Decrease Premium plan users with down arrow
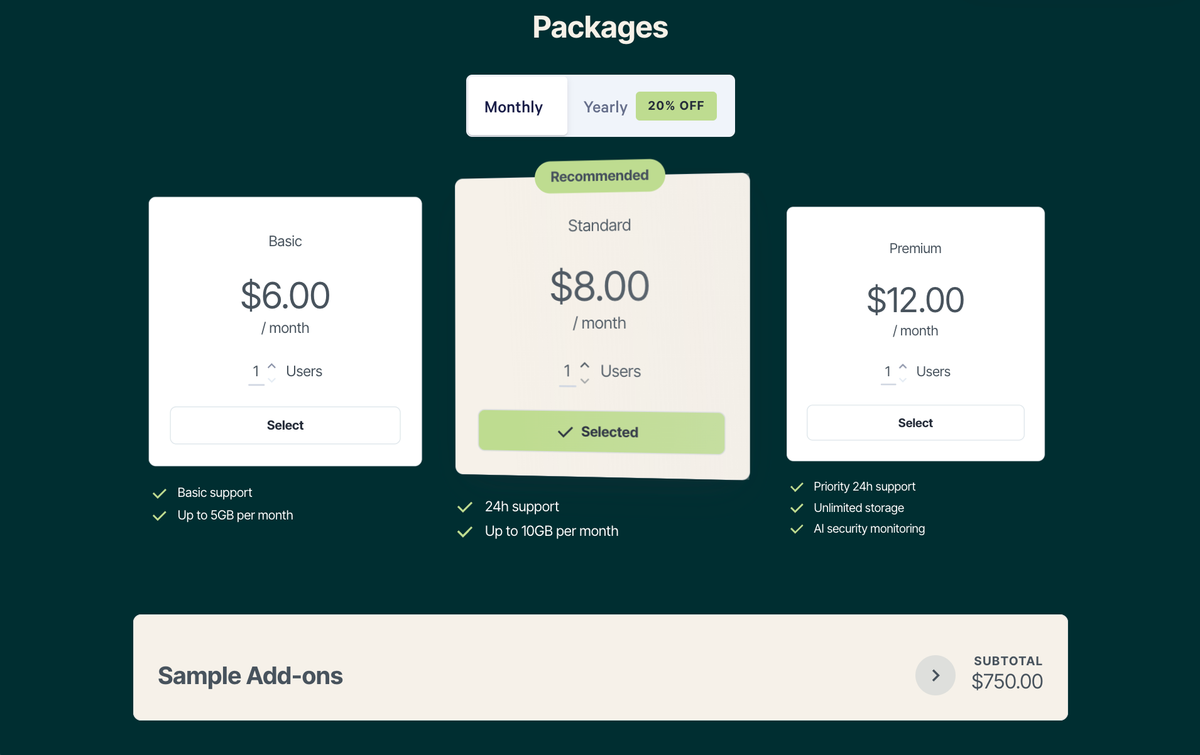Viewport: 1200px width, 755px height. 903,379
